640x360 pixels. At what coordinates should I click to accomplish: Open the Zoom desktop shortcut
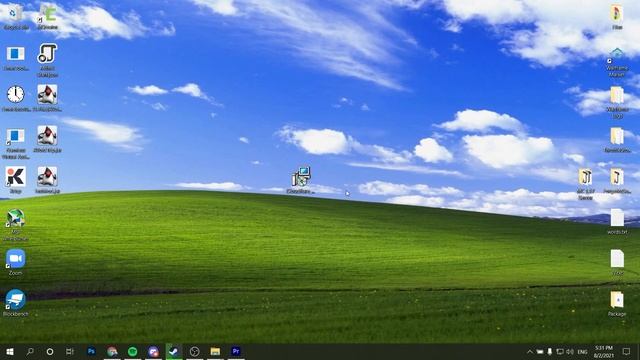pyautogui.click(x=16, y=262)
